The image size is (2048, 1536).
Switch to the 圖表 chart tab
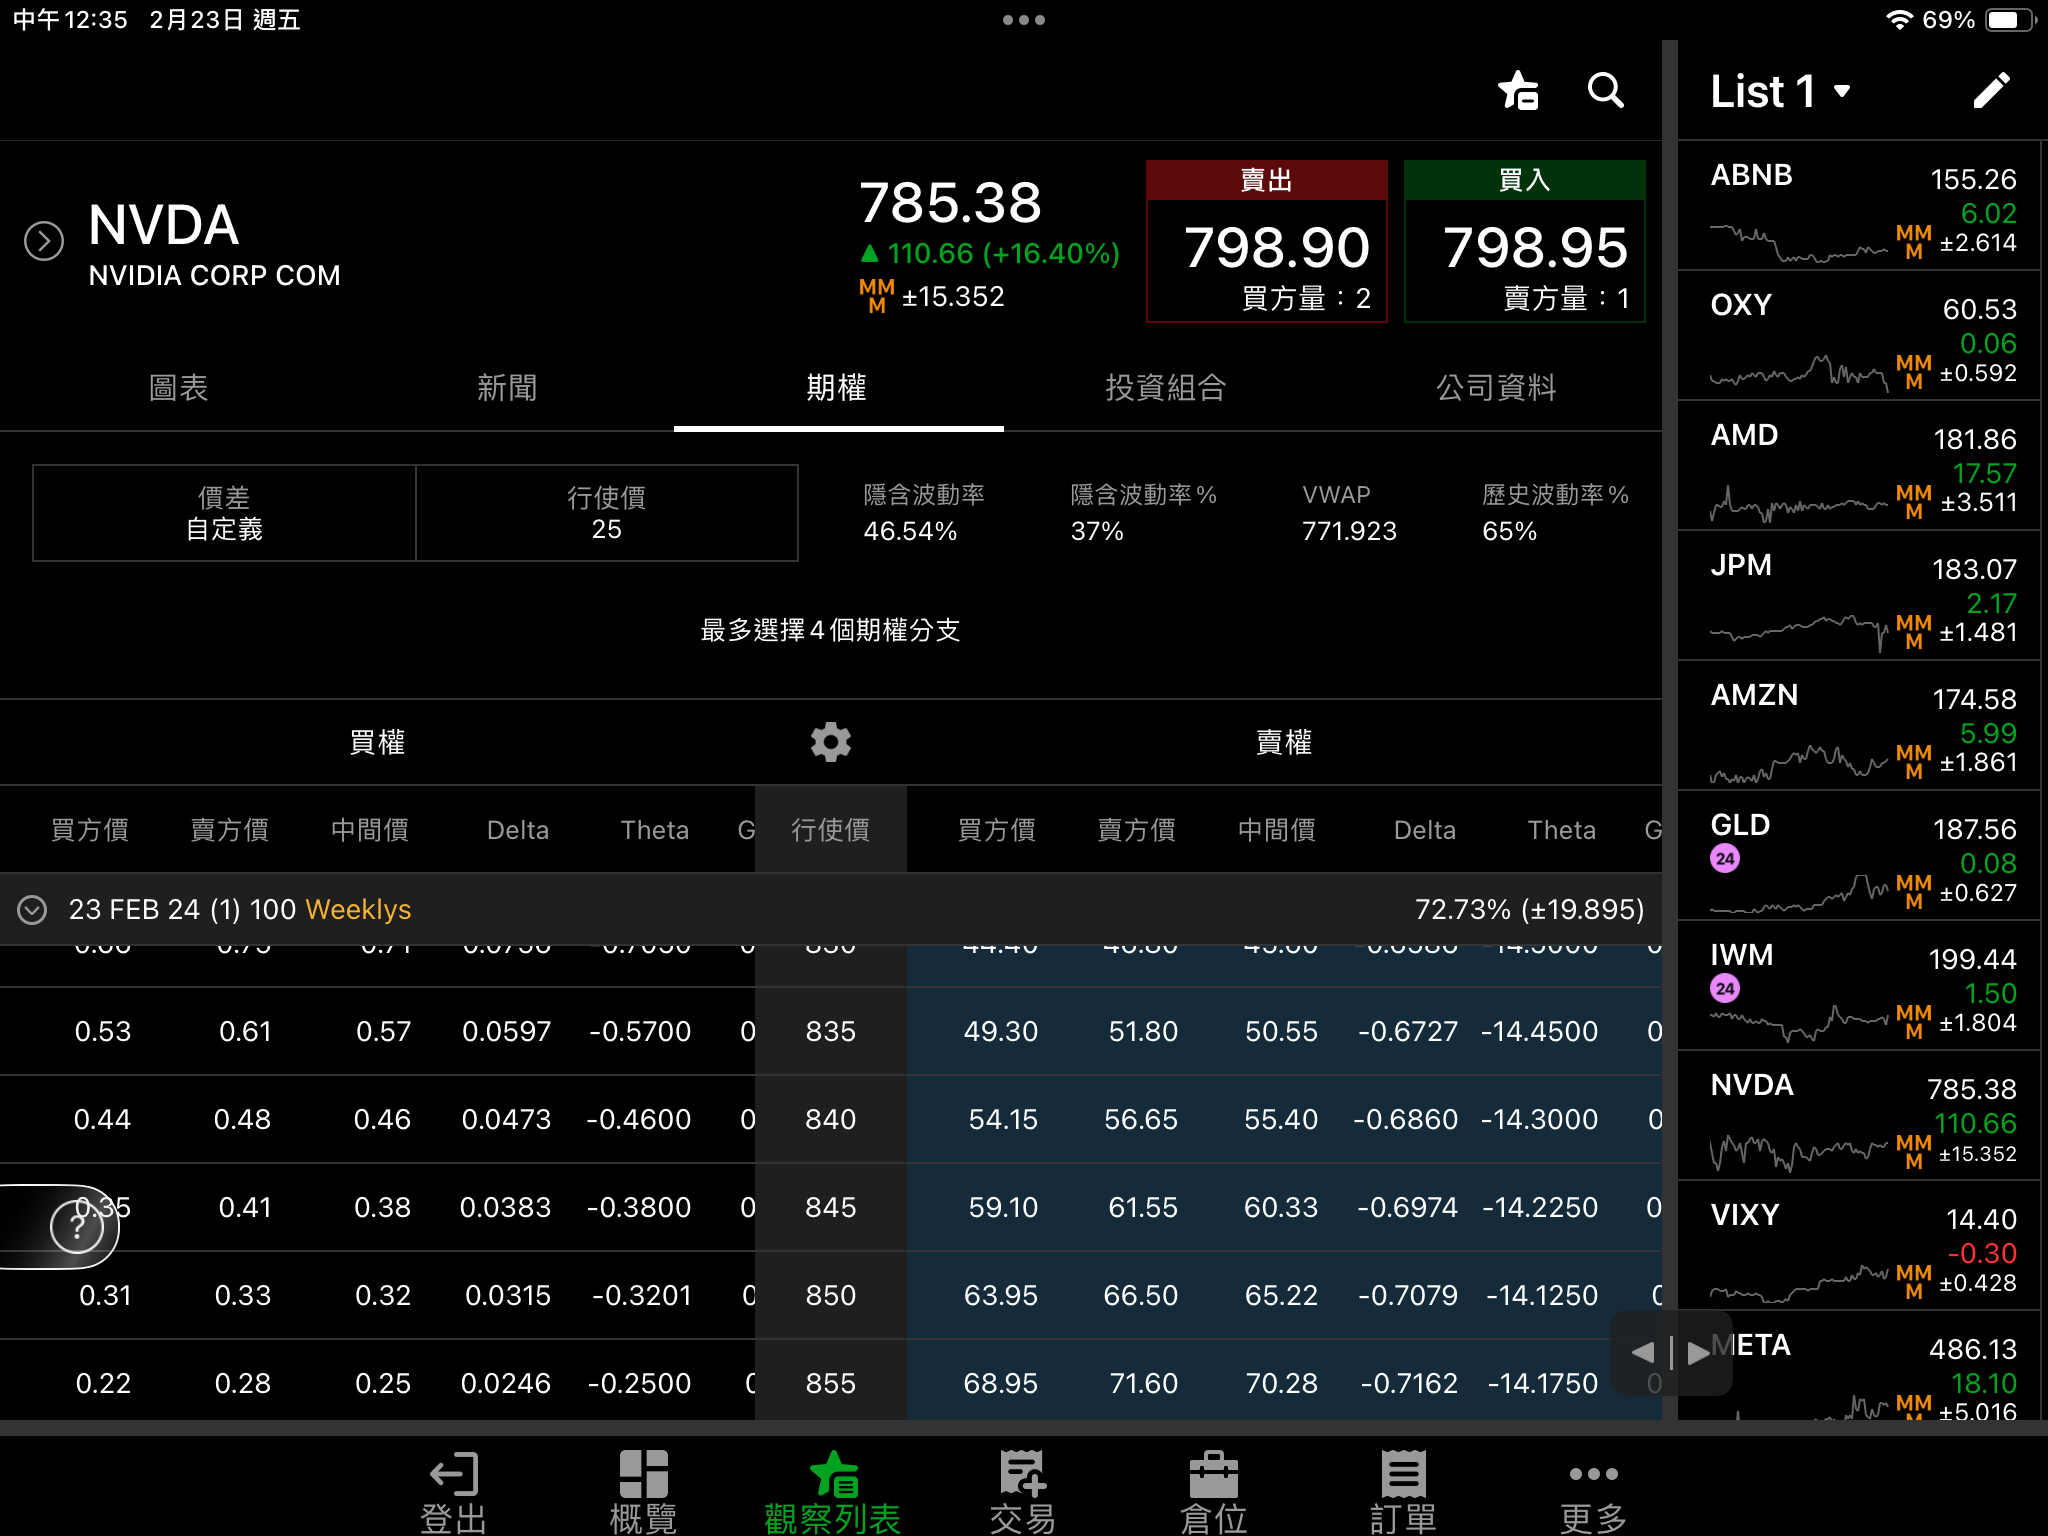click(178, 388)
